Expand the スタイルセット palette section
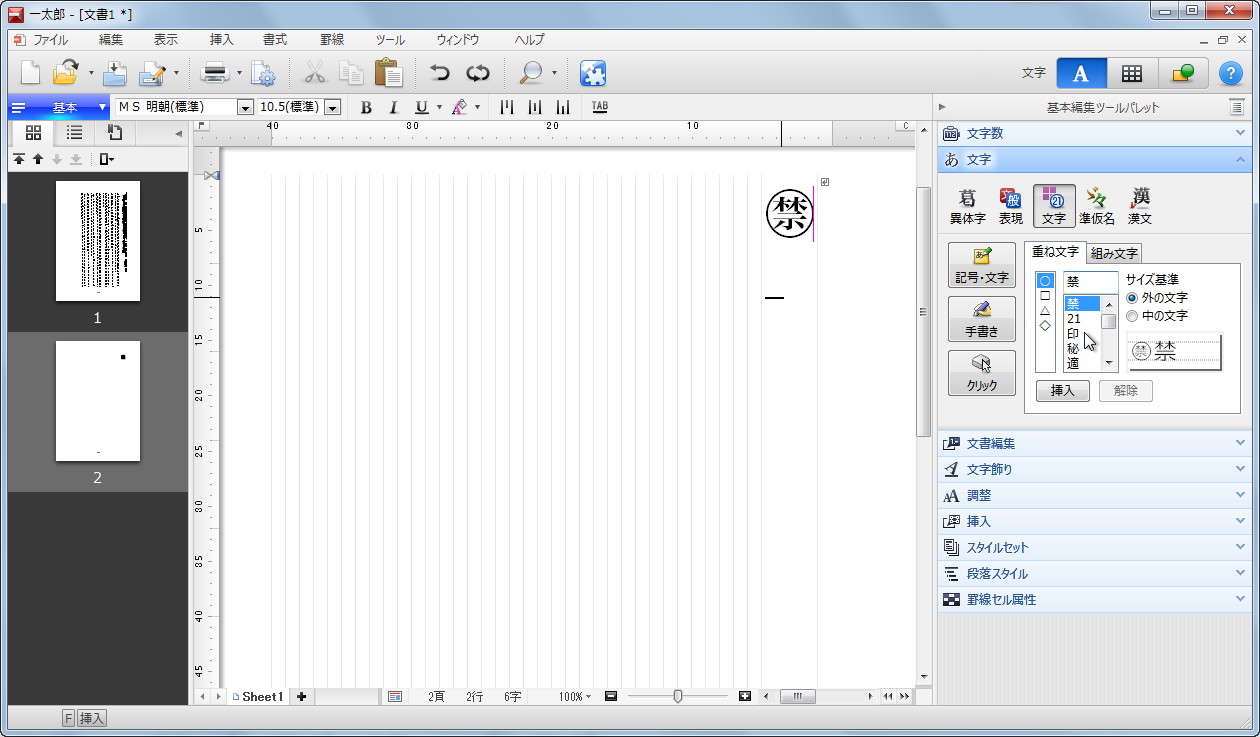Image resolution: width=1260 pixels, height=737 pixels. coord(1094,547)
